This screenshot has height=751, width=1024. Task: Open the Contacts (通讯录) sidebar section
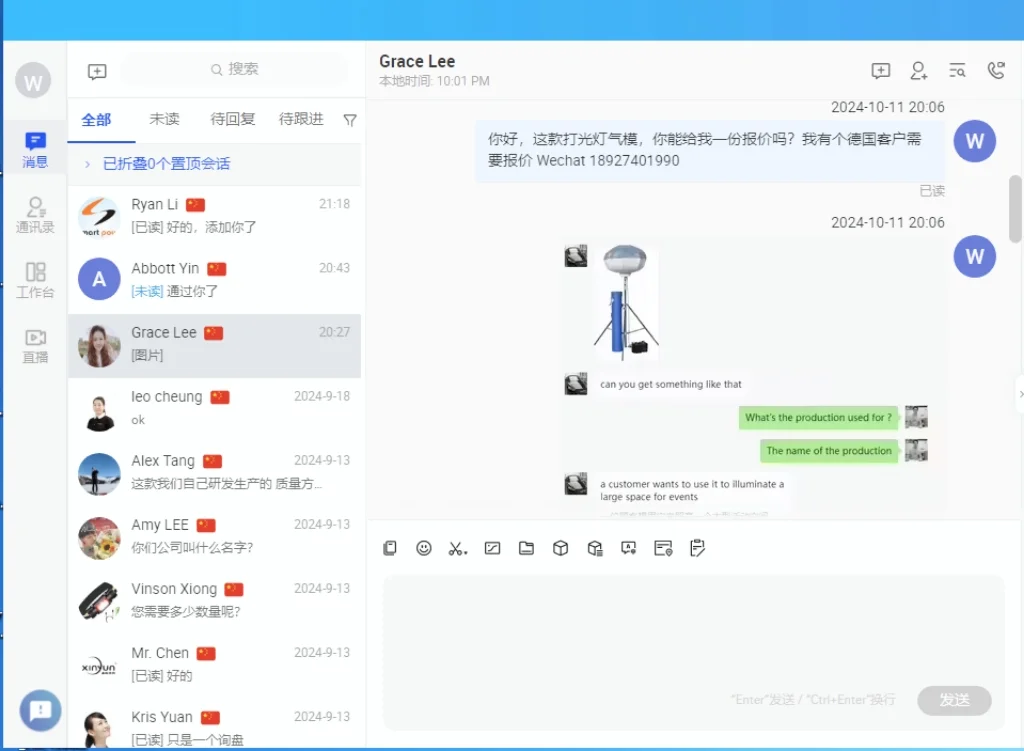click(35, 215)
